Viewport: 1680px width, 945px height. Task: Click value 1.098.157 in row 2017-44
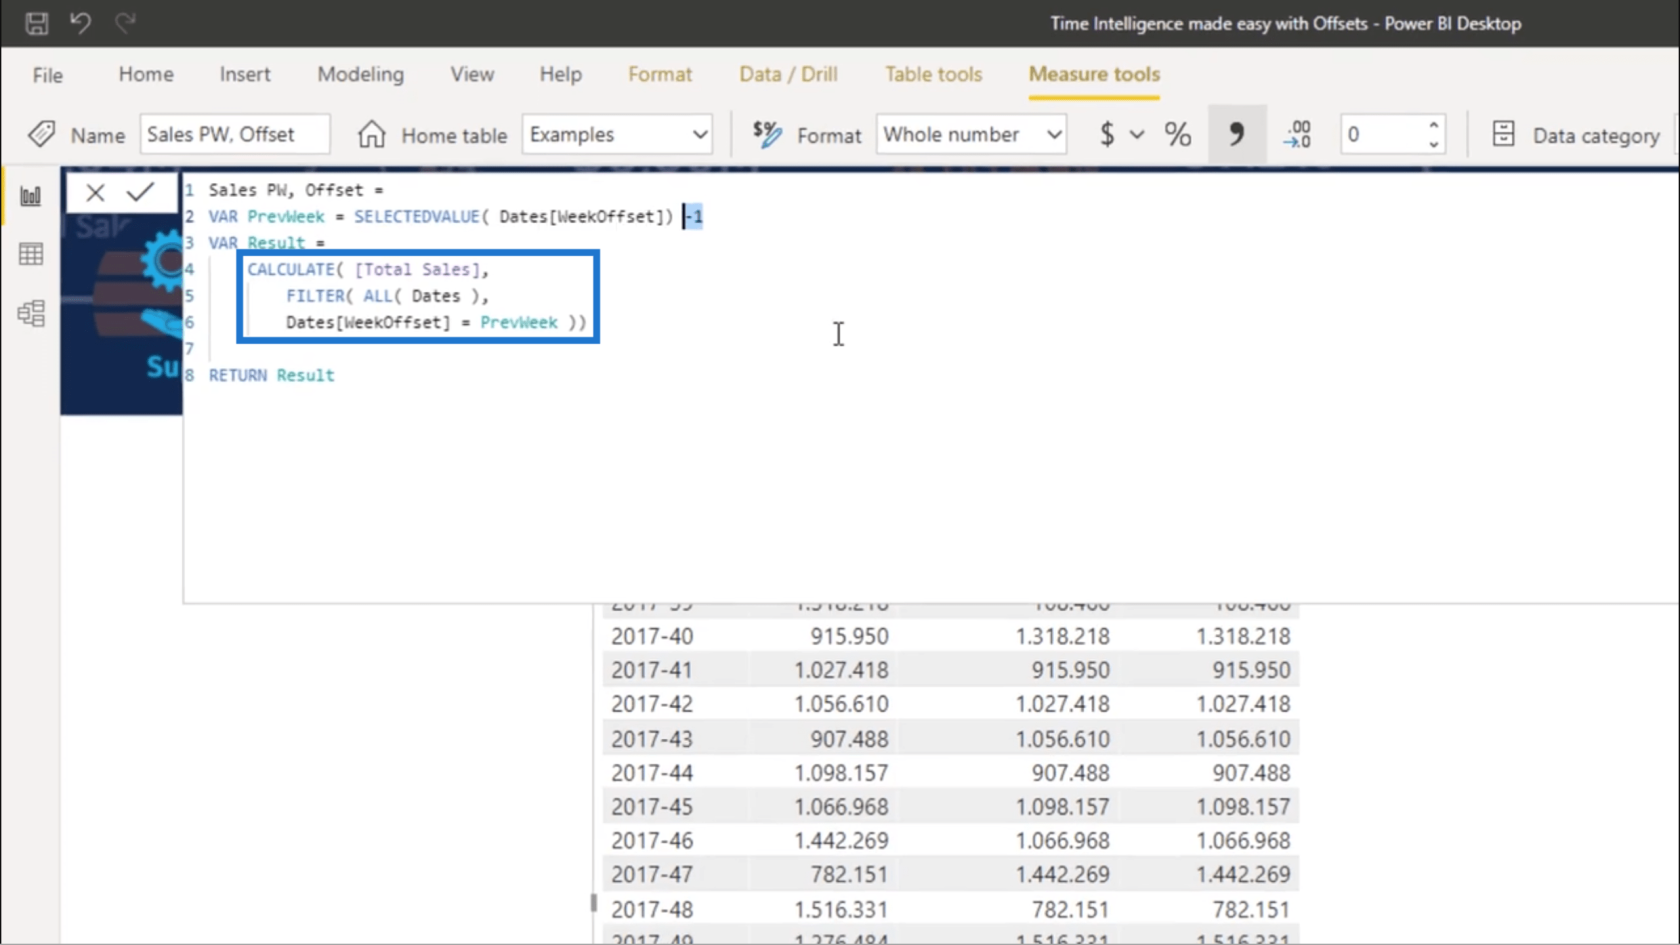click(x=841, y=773)
